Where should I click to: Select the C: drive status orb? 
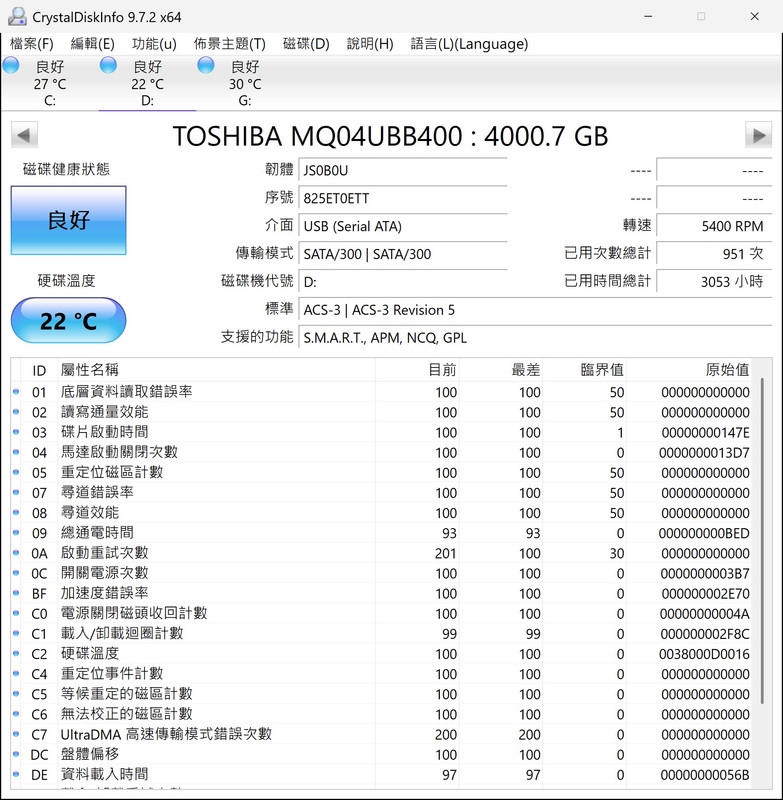[x=11, y=65]
